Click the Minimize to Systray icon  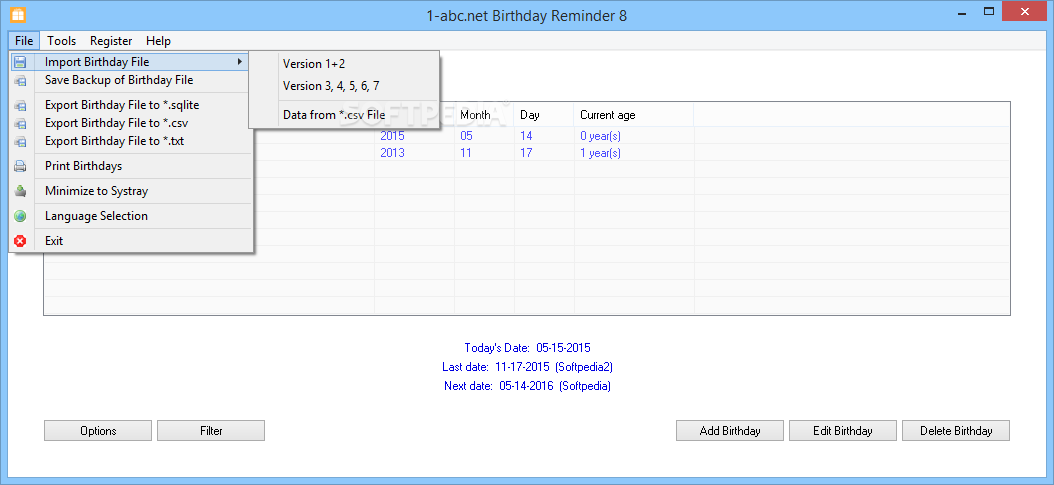pyautogui.click(x=20, y=191)
